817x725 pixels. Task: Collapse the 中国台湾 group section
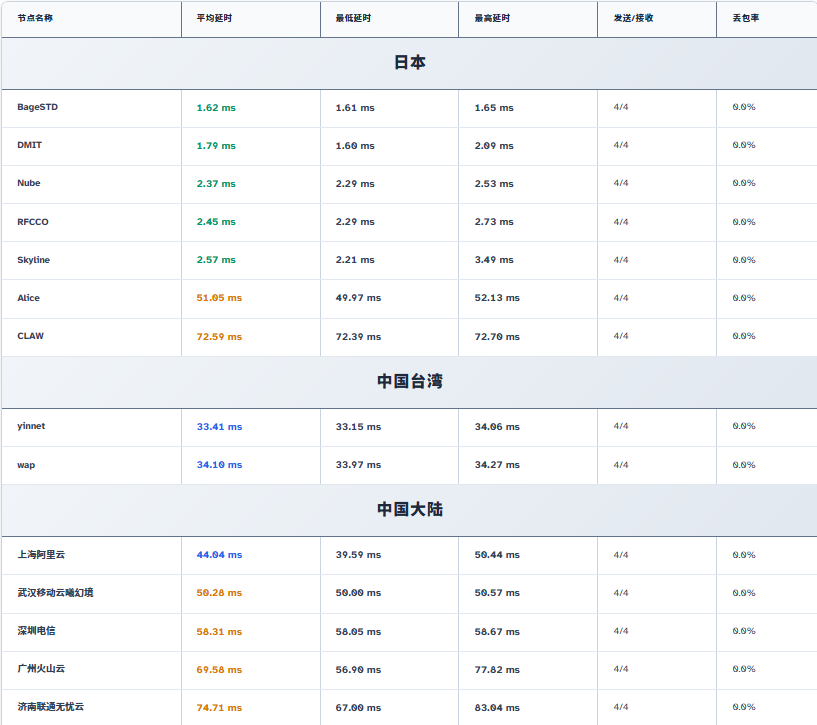(409, 382)
